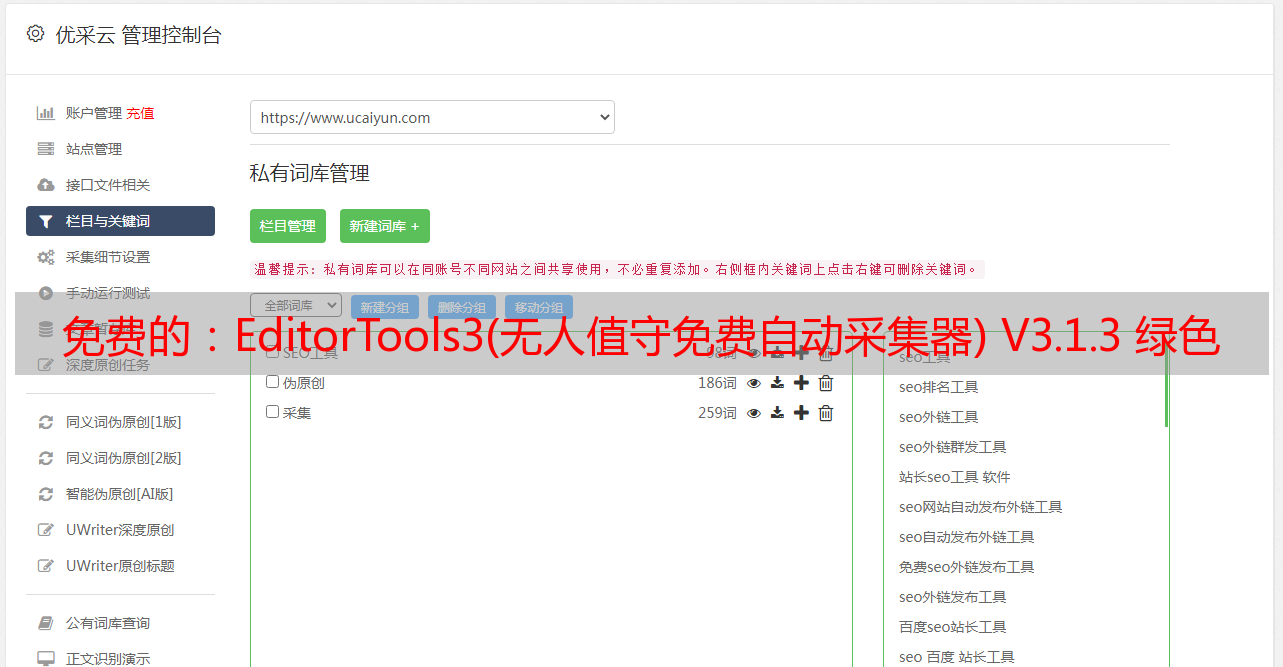Tick the 采集 checkbox
Image resolution: width=1283 pixels, height=667 pixels.
pos(272,412)
